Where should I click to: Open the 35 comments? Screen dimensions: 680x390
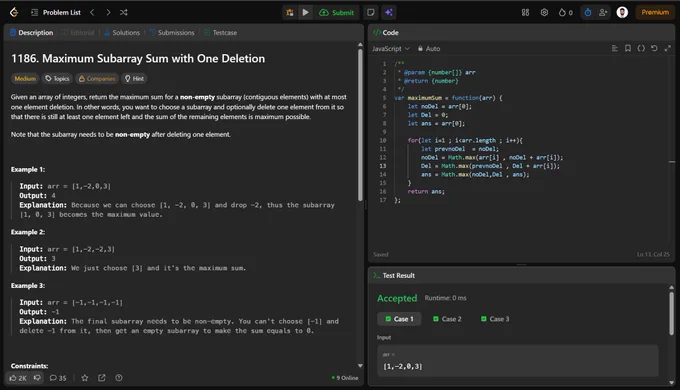[58, 378]
